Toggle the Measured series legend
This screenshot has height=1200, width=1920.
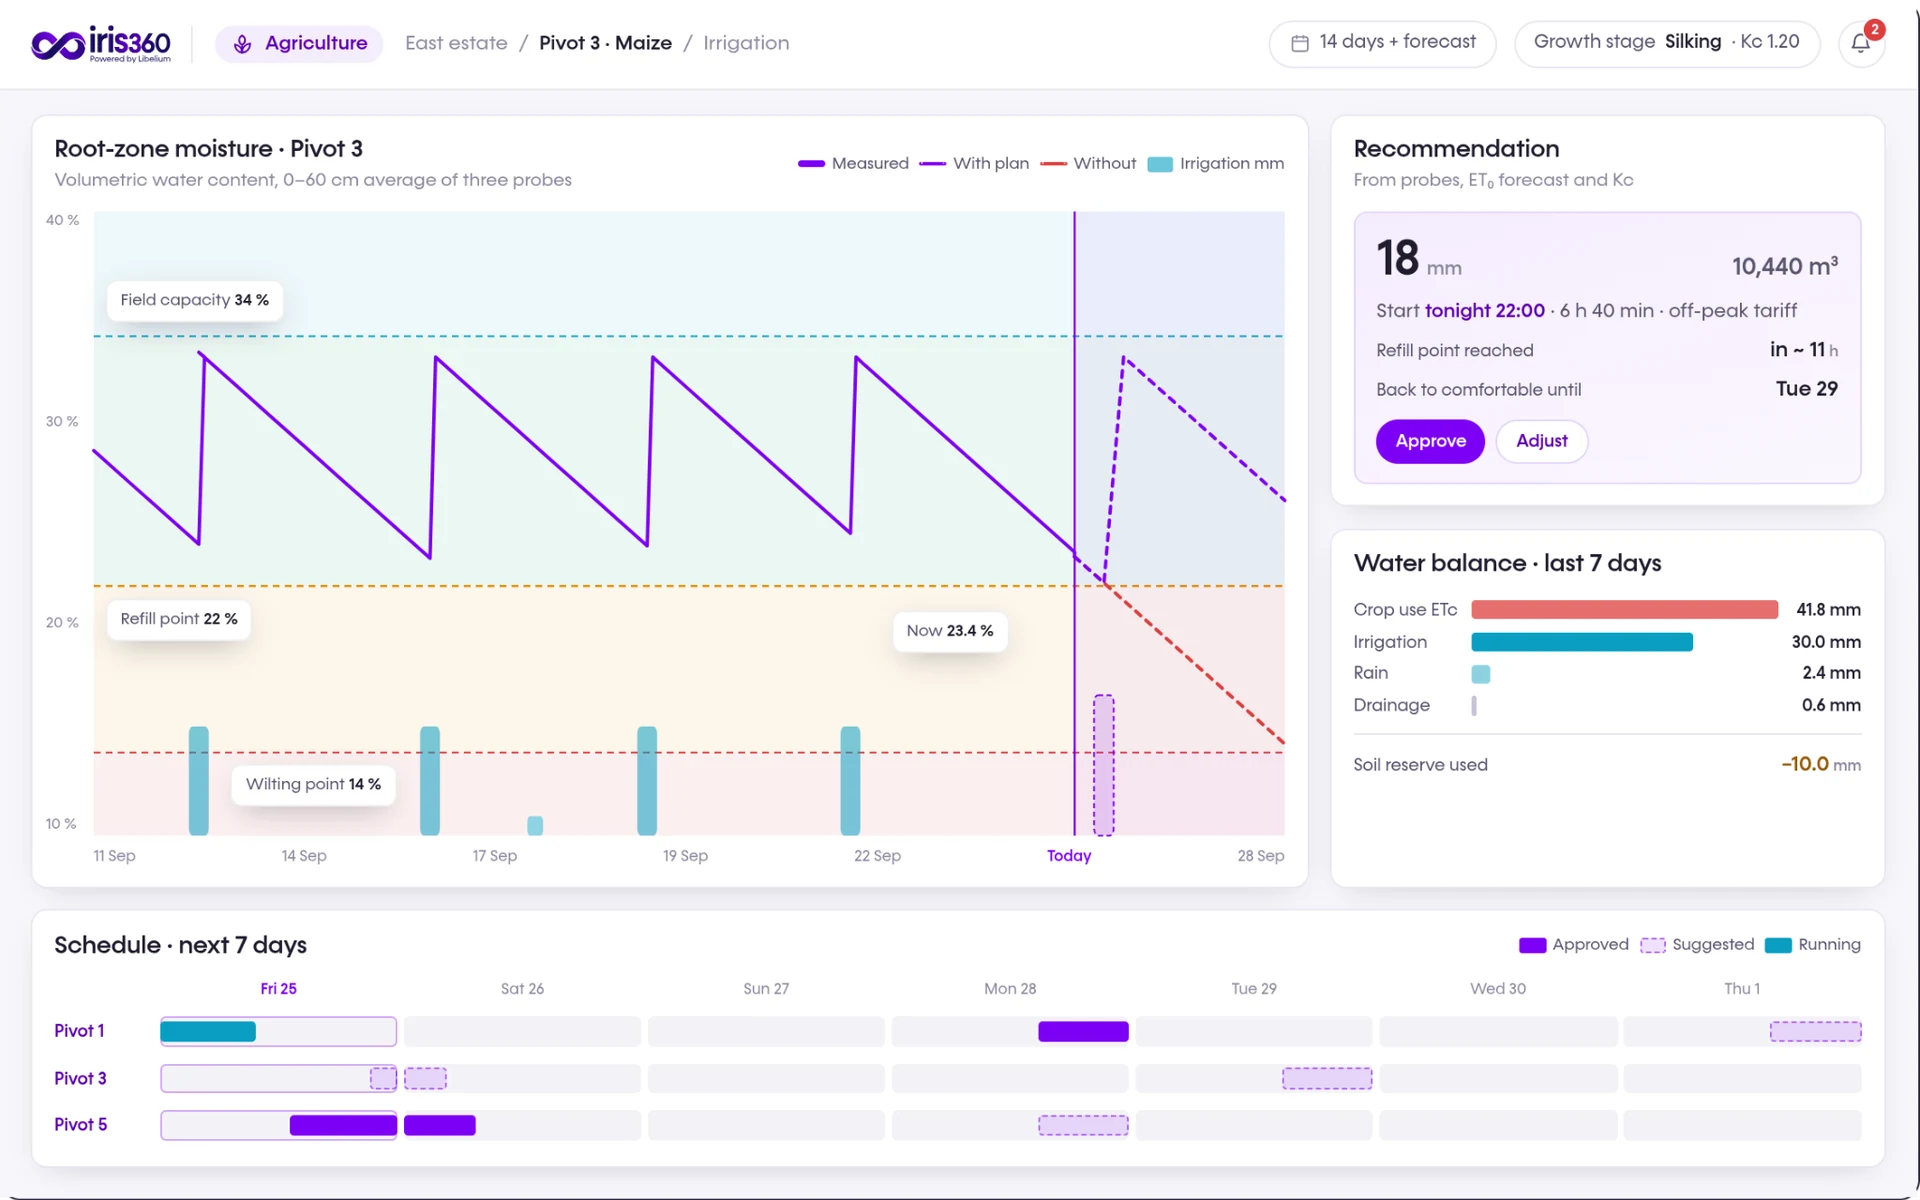[x=853, y=163]
